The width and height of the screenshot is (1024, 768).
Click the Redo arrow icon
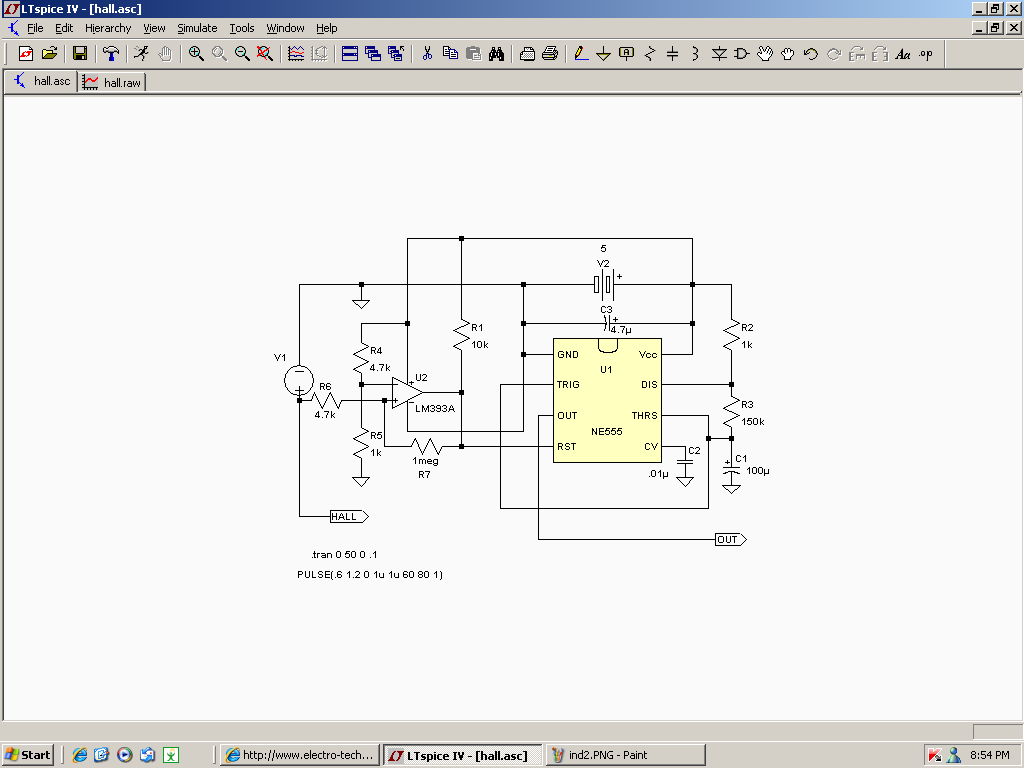tap(834, 54)
